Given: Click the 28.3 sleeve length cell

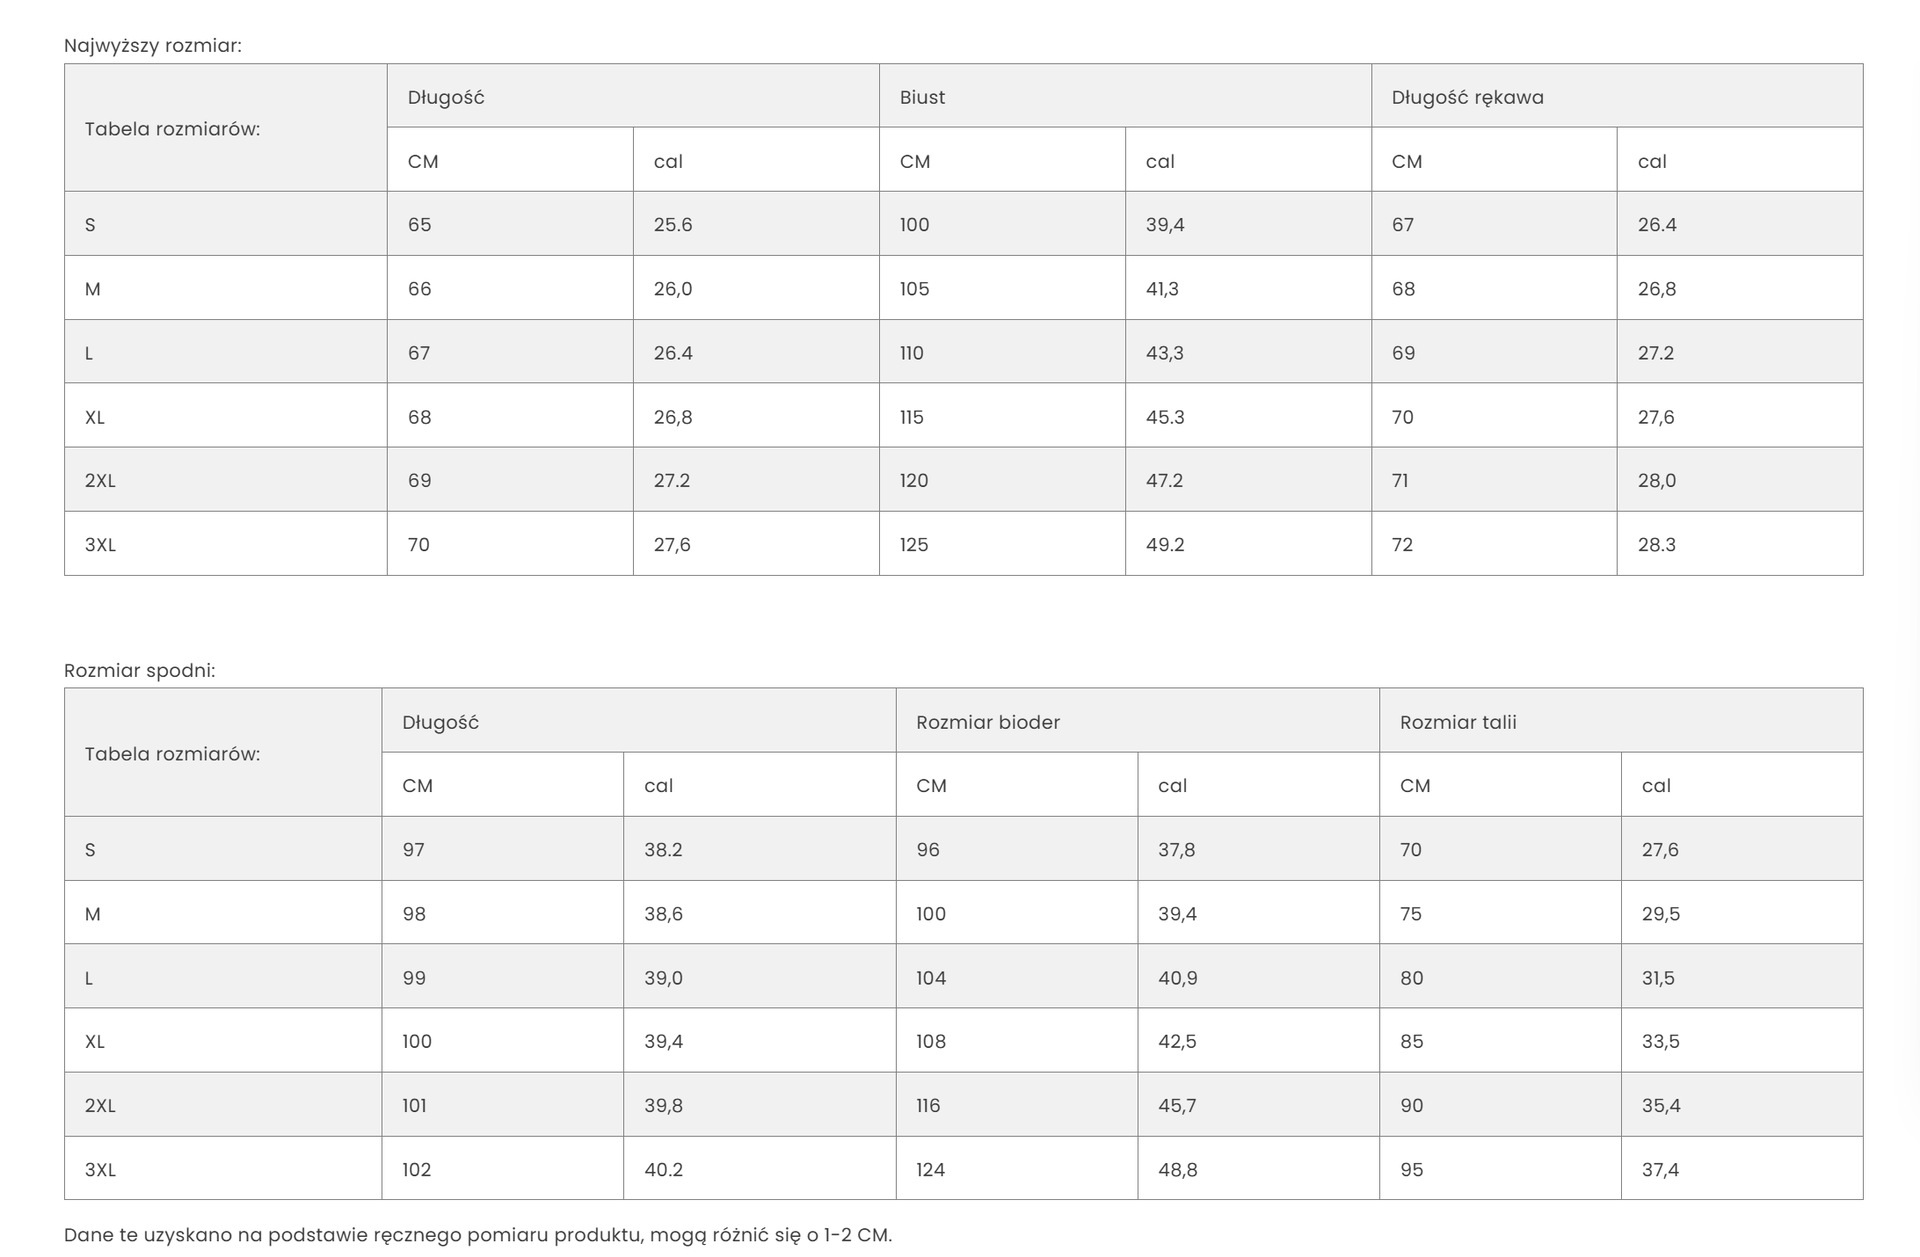Looking at the screenshot, I should click(1657, 545).
